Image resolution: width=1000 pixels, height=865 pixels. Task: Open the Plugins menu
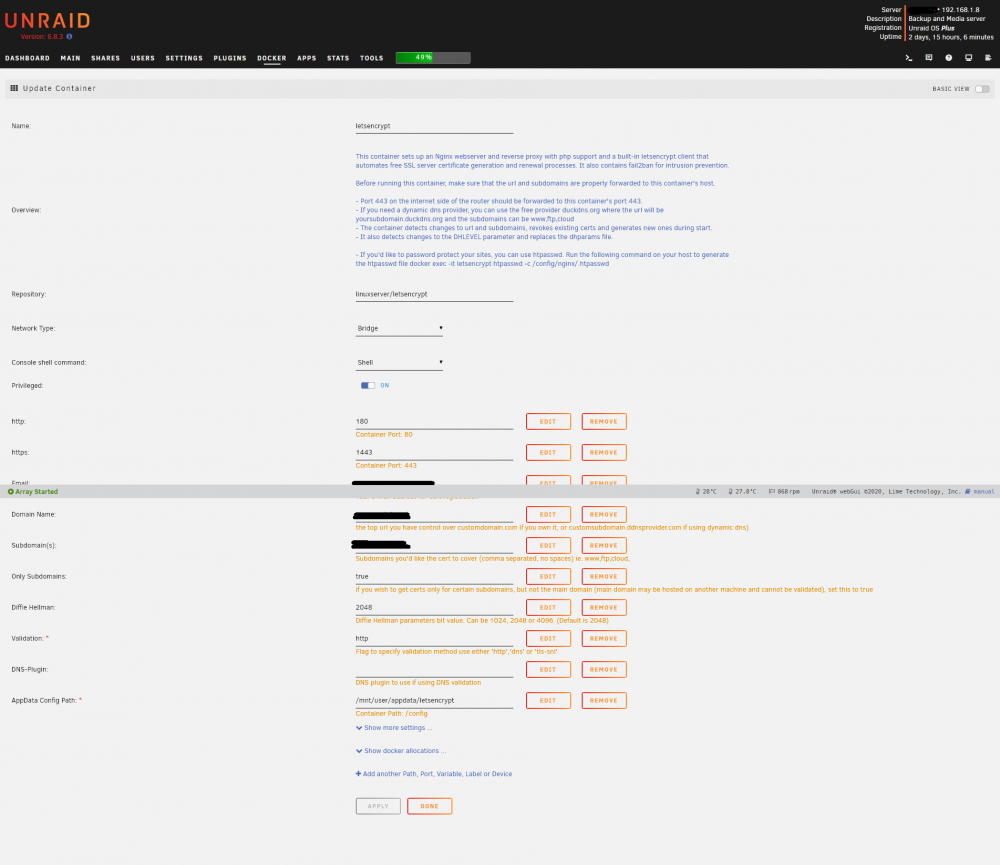[230, 58]
